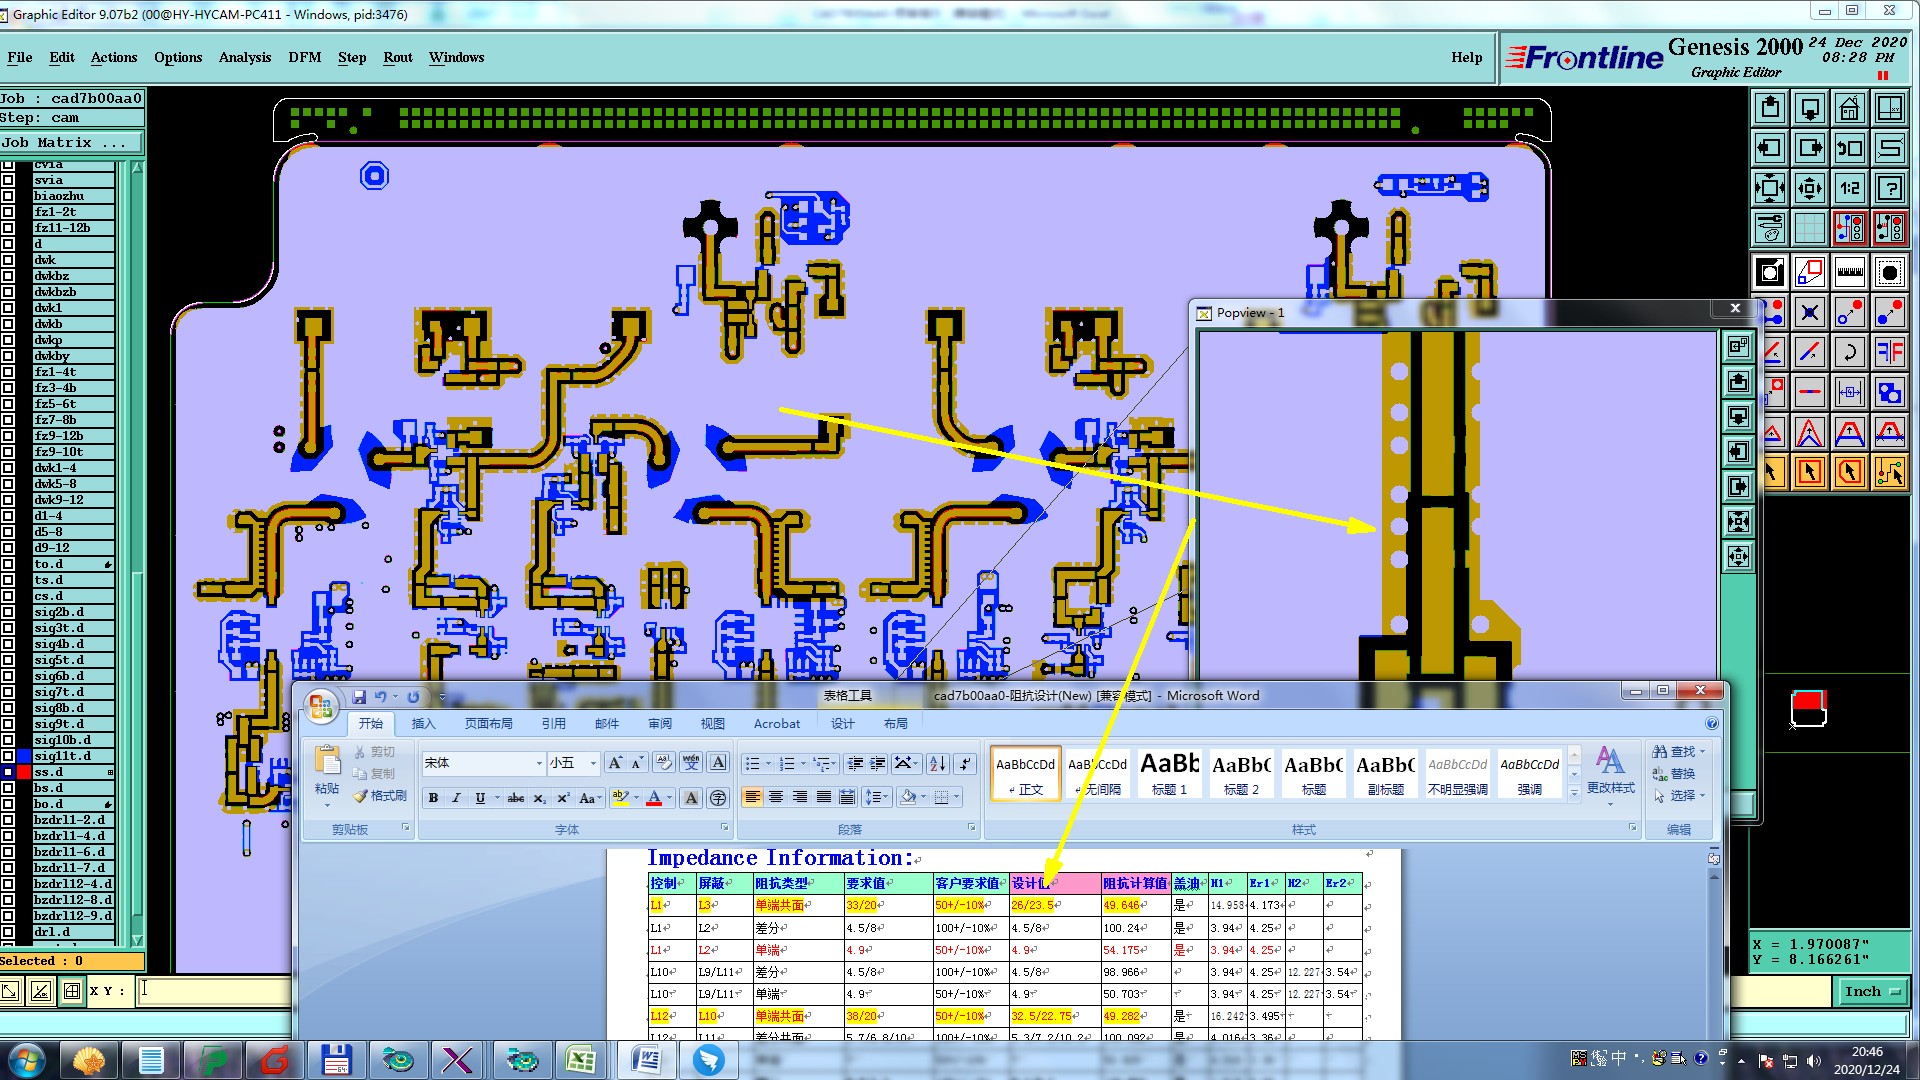The width and height of the screenshot is (1920, 1080).
Task: Select the ruler measure tool
Action: click(x=1849, y=272)
